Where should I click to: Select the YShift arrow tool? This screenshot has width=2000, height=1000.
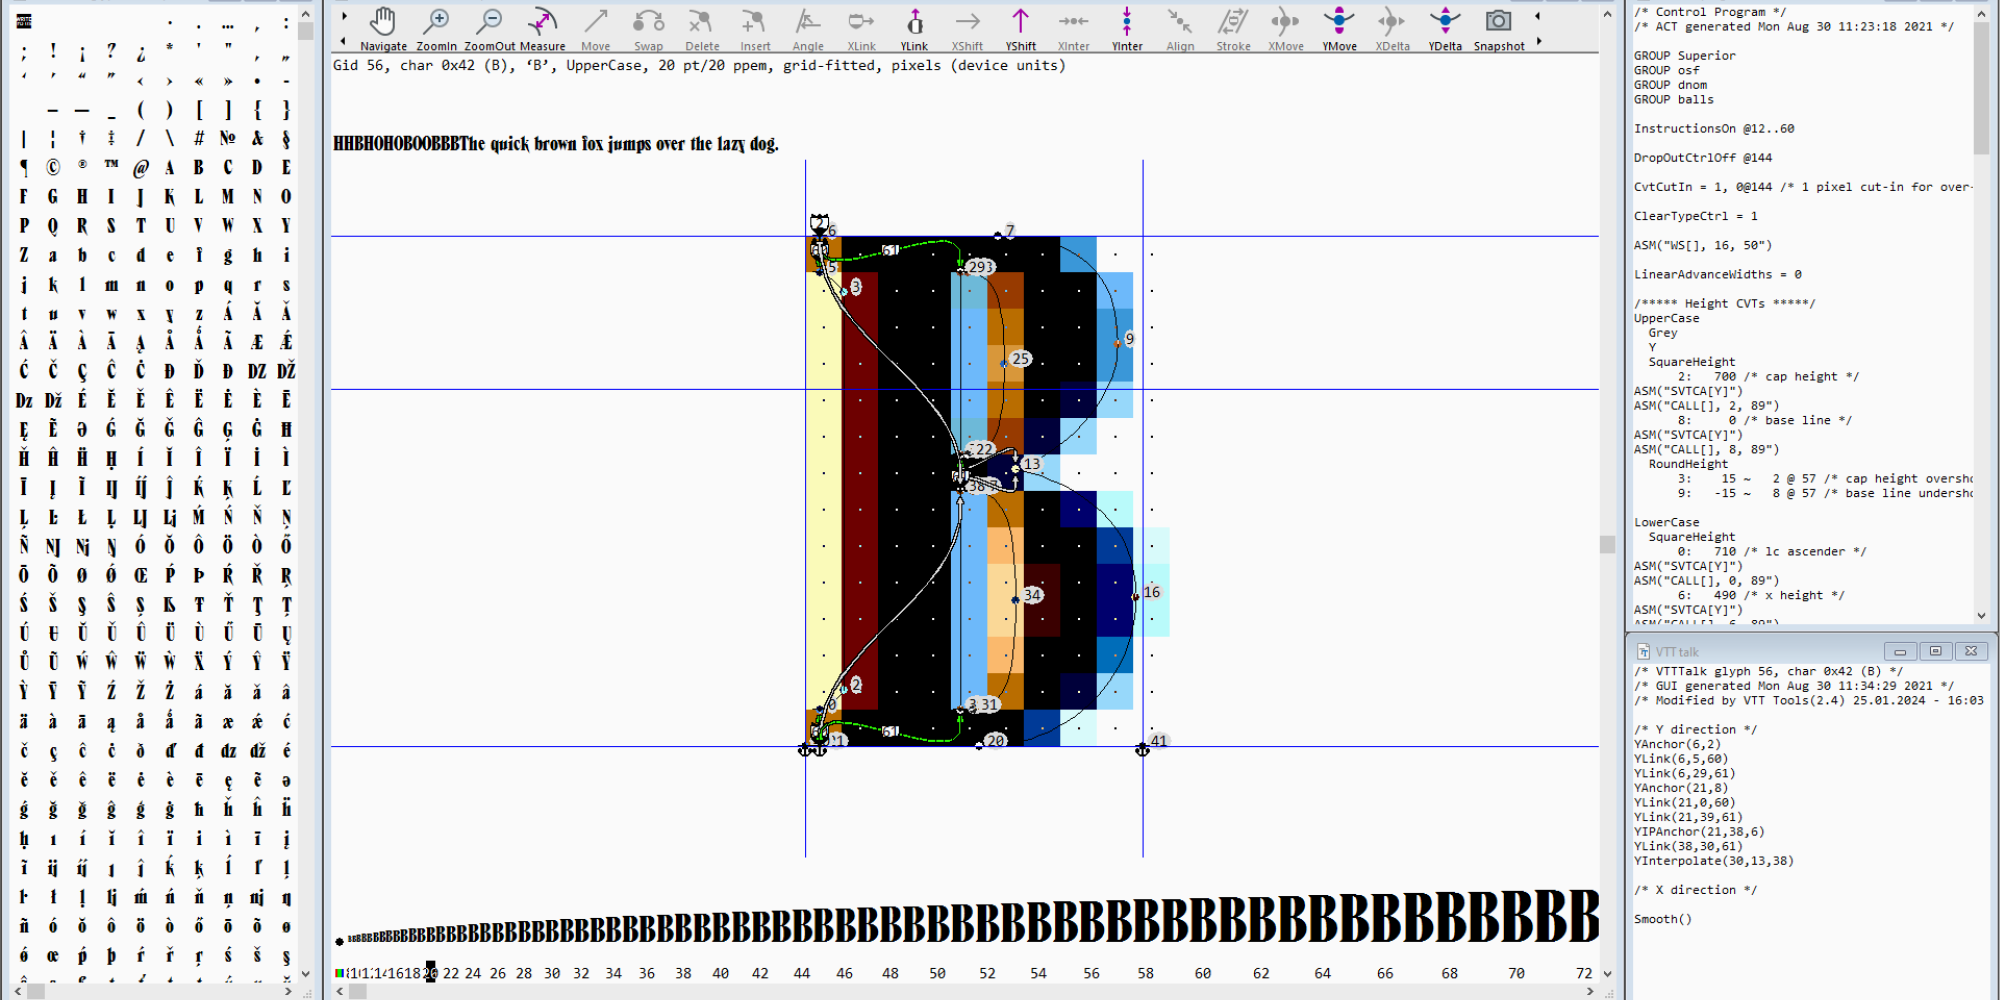pyautogui.click(x=1020, y=29)
